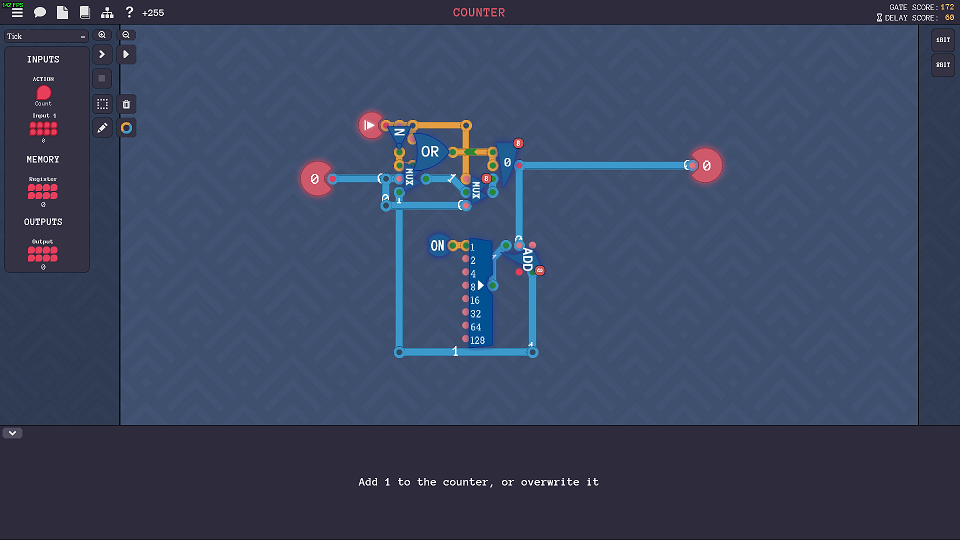Choose the 1BIT component category
The width and height of the screenshot is (960, 540).
pos(942,40)
